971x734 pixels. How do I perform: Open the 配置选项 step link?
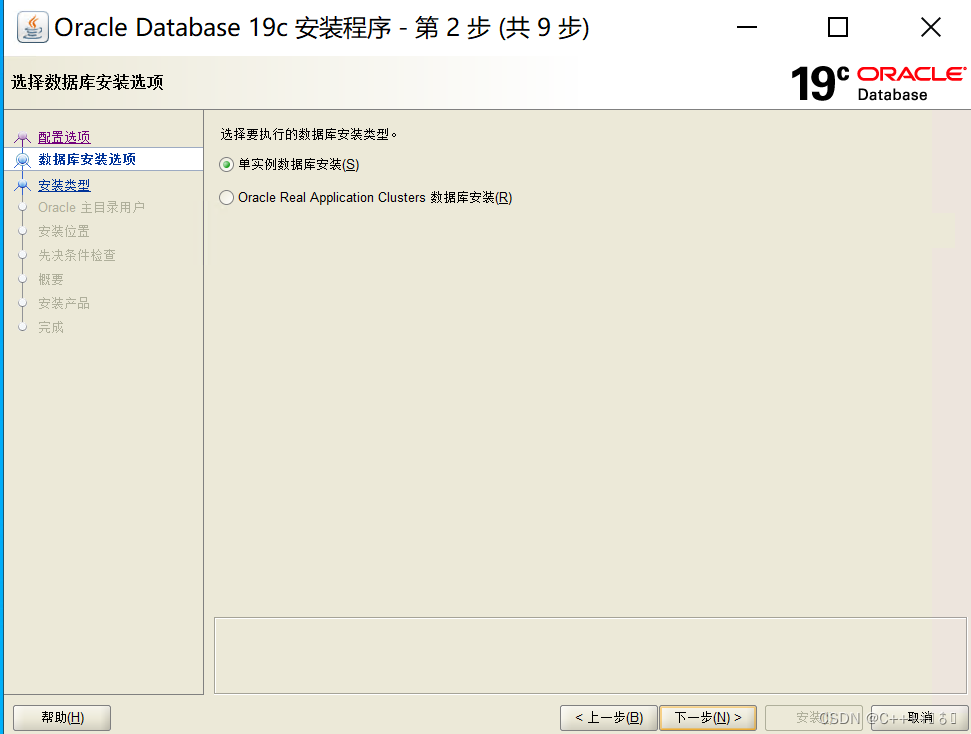[x=64, y=137]
